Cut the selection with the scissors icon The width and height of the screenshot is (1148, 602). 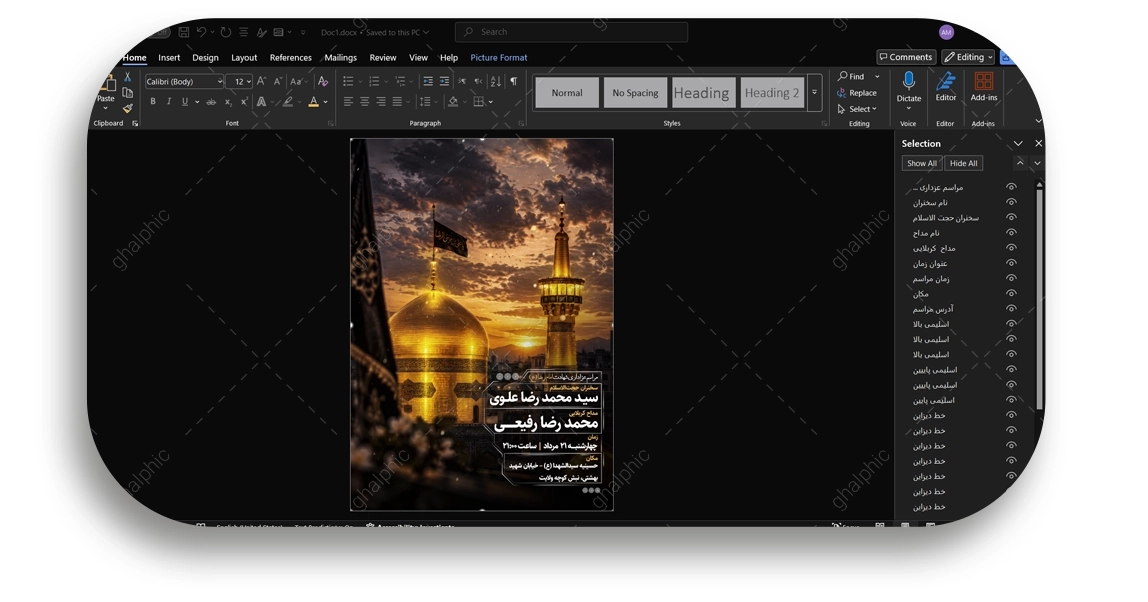[127, 77]
